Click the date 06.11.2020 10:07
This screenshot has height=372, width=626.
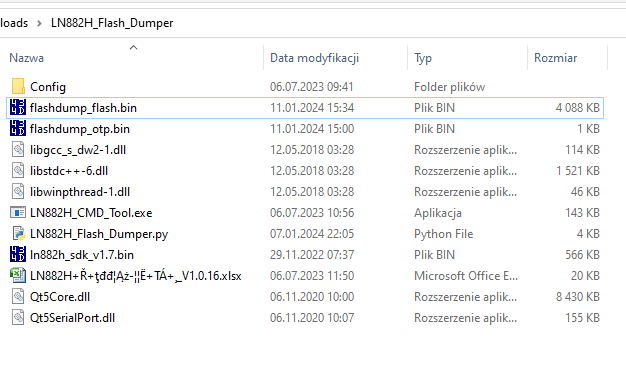[312, 318]
